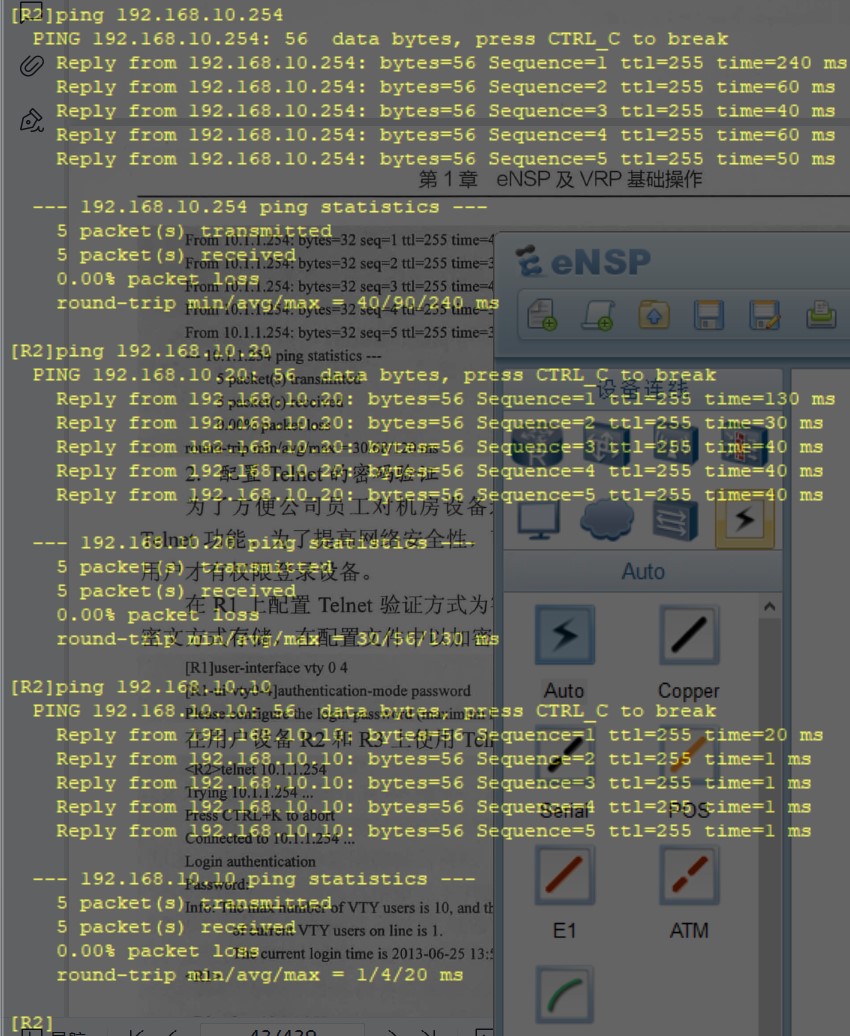The width and height of the screenshot is (850, 1036).
Task: Choose the green curved cable below E1
Action: pos(564,995)
